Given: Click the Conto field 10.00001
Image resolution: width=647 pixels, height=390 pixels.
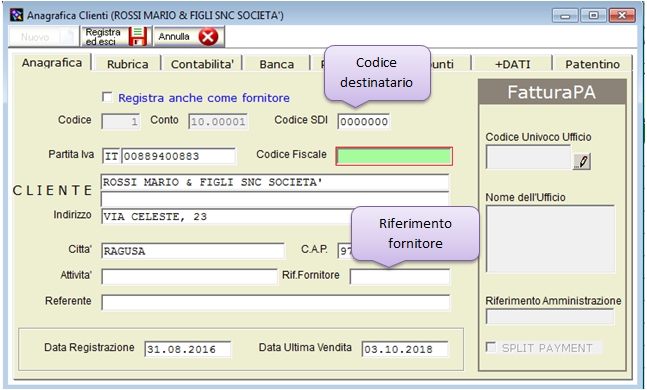Looking at the screenshot, I should coord(218,122).
